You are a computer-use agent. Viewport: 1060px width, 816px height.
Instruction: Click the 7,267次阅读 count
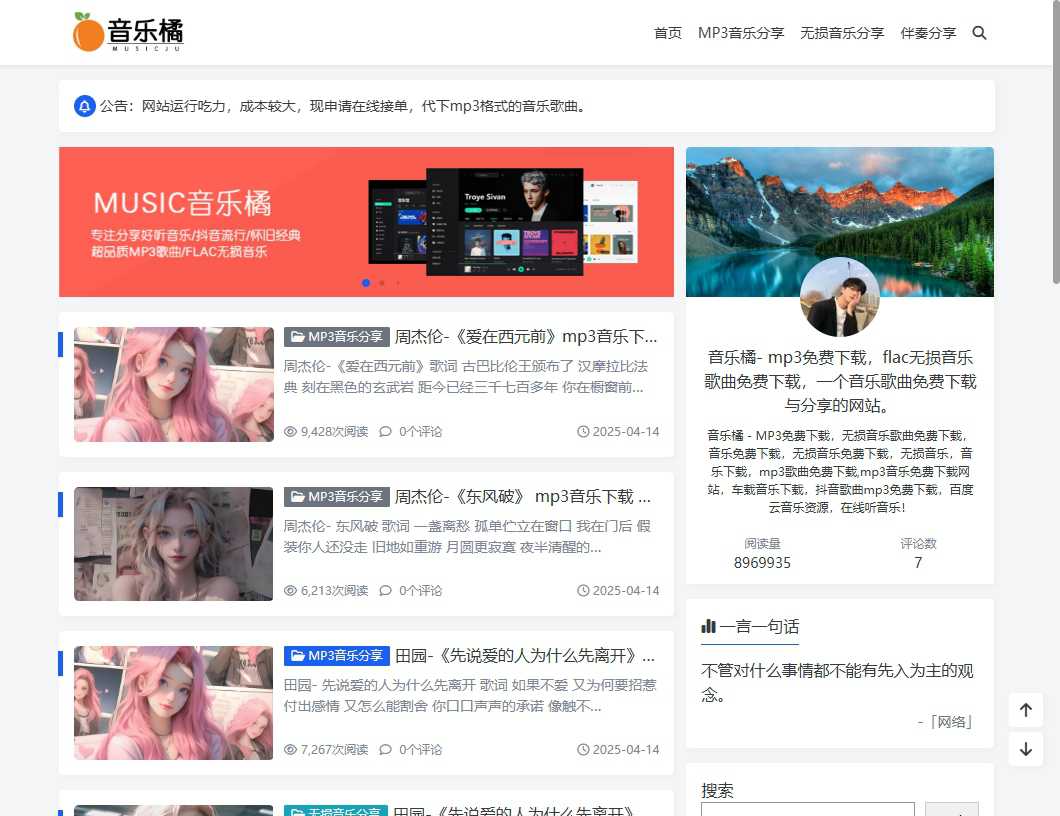[x=334, y=749]
